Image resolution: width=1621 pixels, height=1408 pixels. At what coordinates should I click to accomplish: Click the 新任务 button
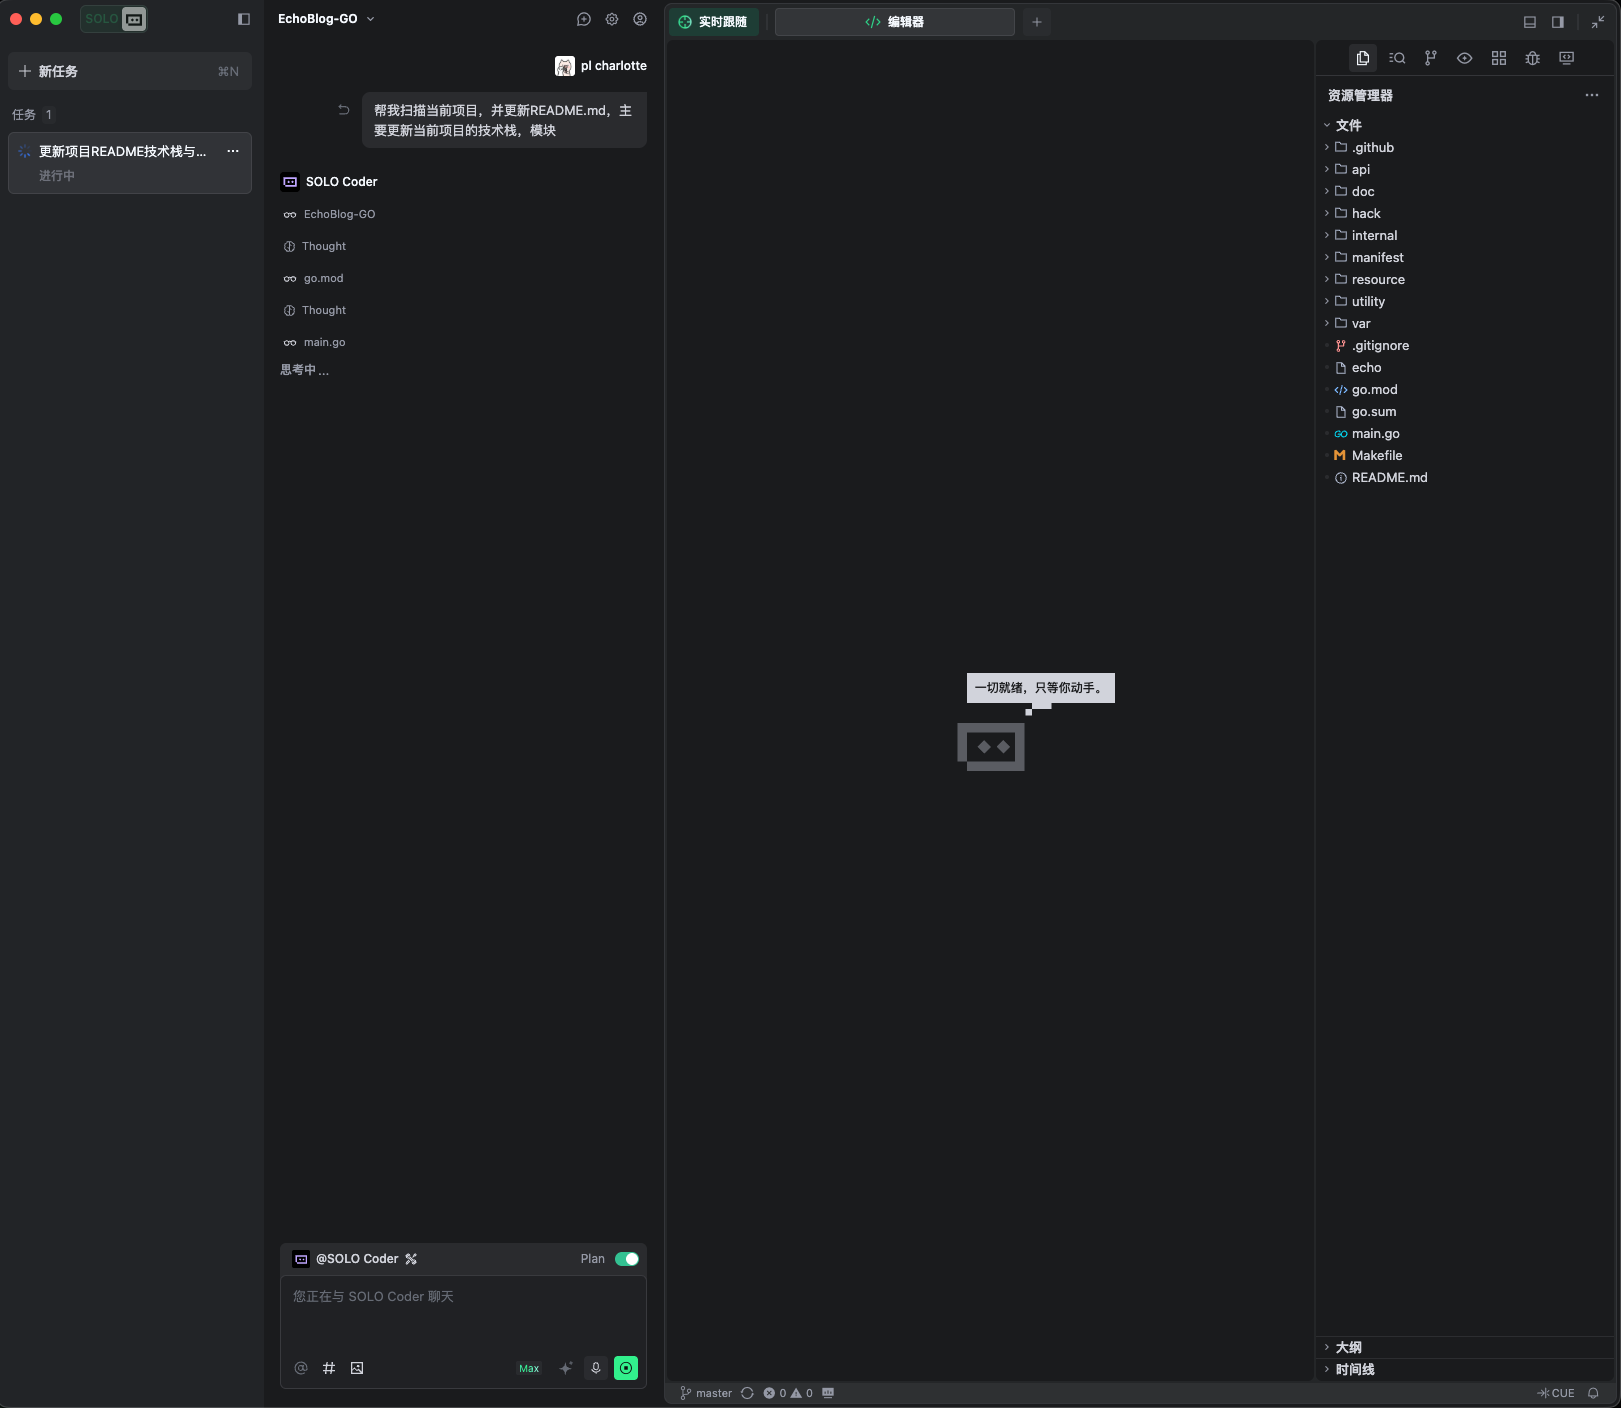click(130, 71)
